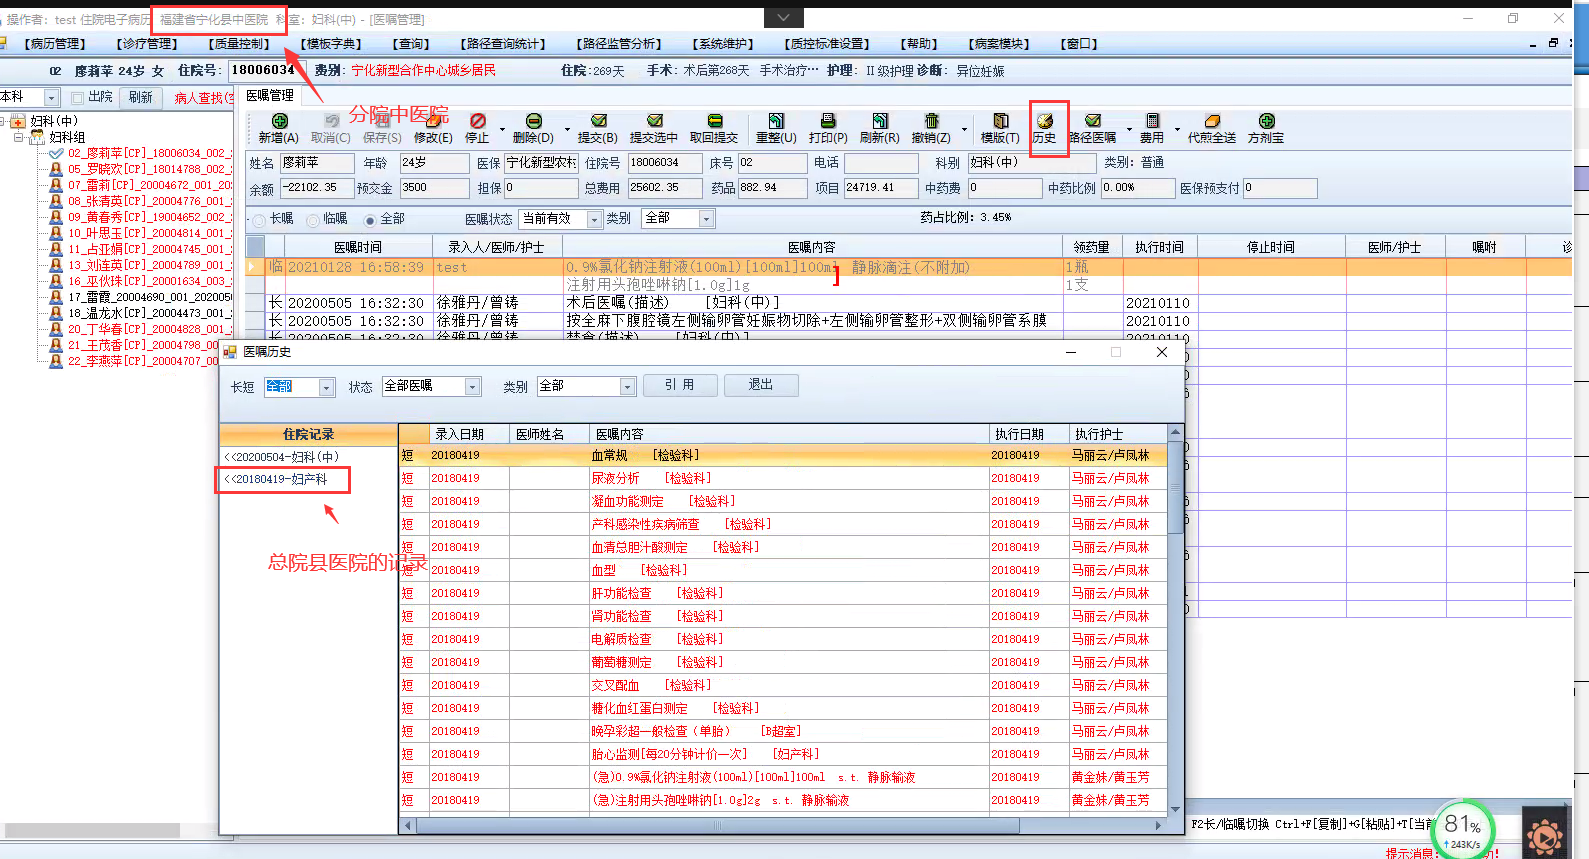
Task: Select the 临嘱 temporary orders radio button
Action: click(x=313, y=220)
